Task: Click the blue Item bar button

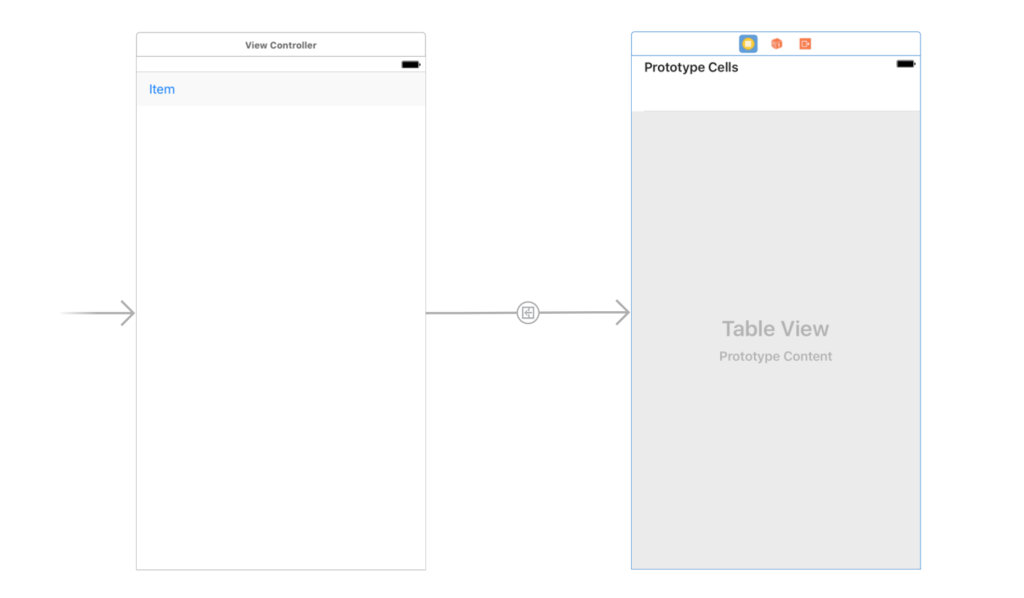Action: pyautogui.click(x=162, y=89)
